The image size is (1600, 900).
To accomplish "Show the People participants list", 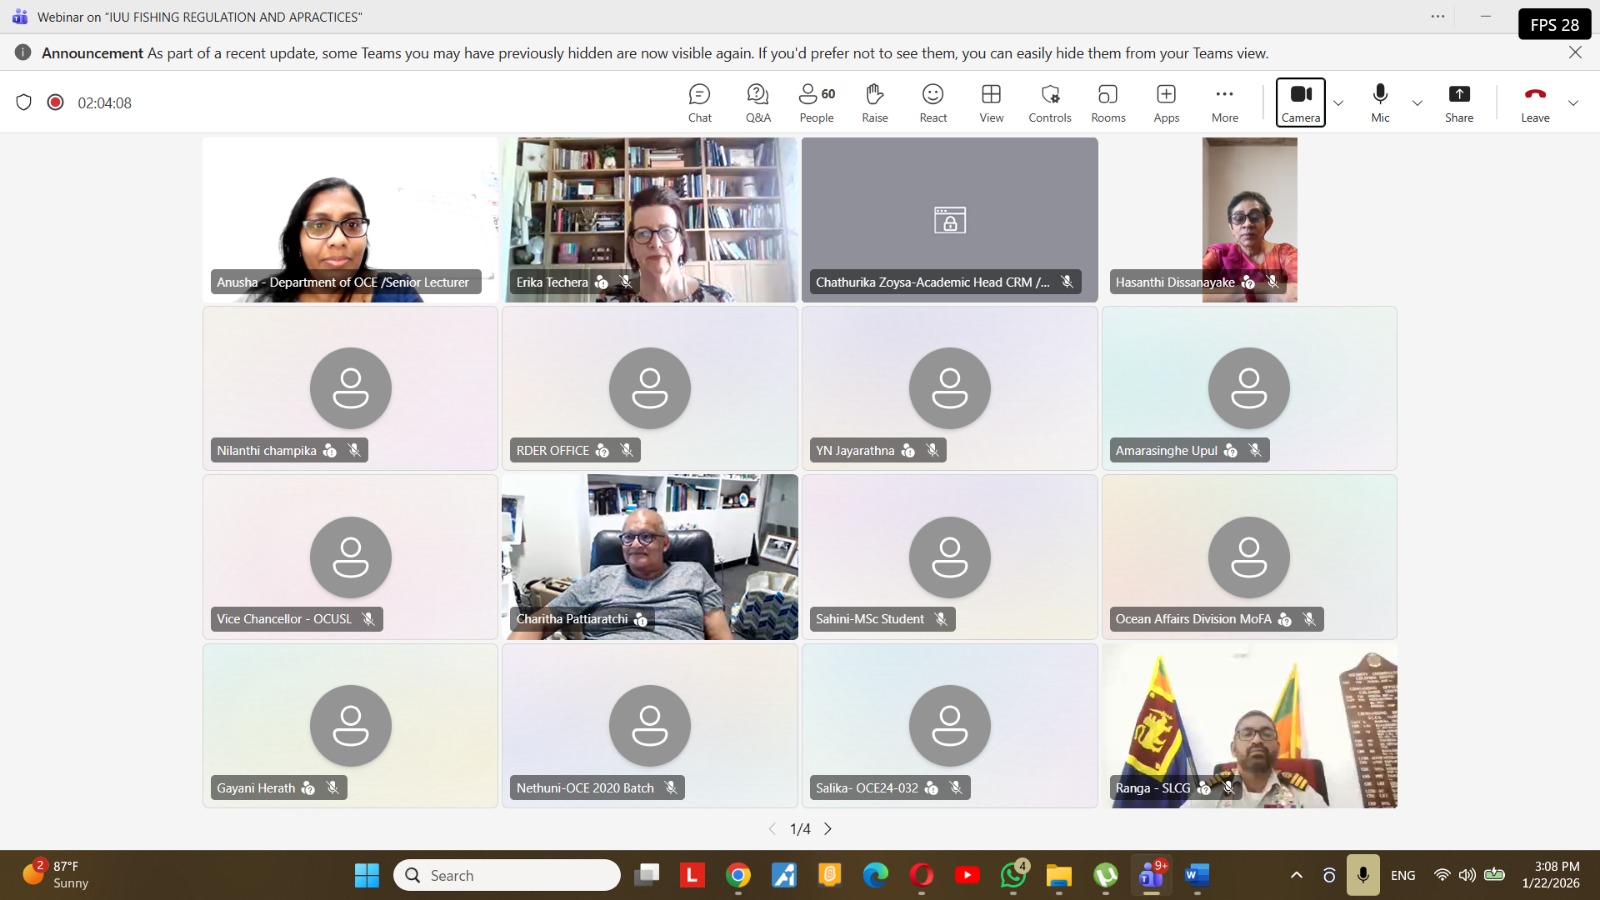I will 816,102.
